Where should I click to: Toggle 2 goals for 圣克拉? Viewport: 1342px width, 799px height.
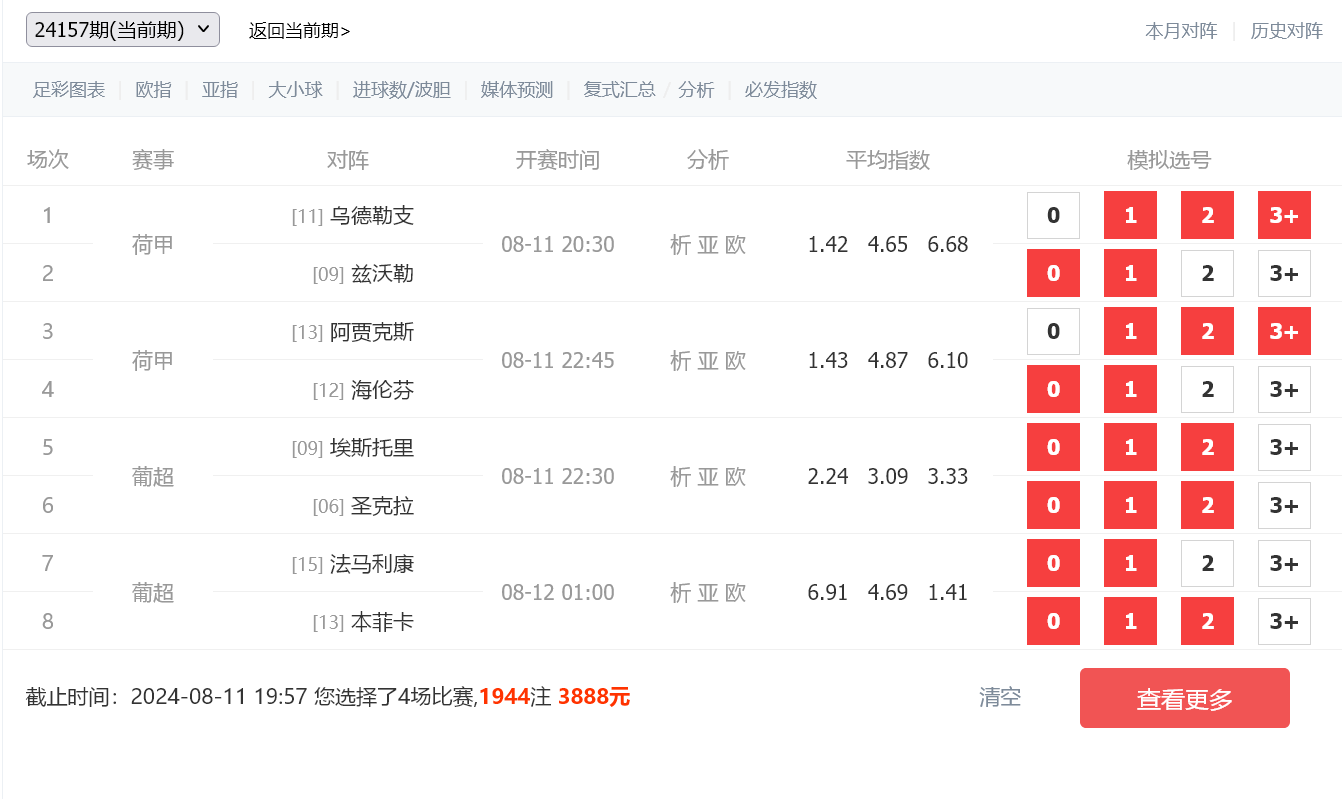pyautogui.click(x=1207, y=506)
